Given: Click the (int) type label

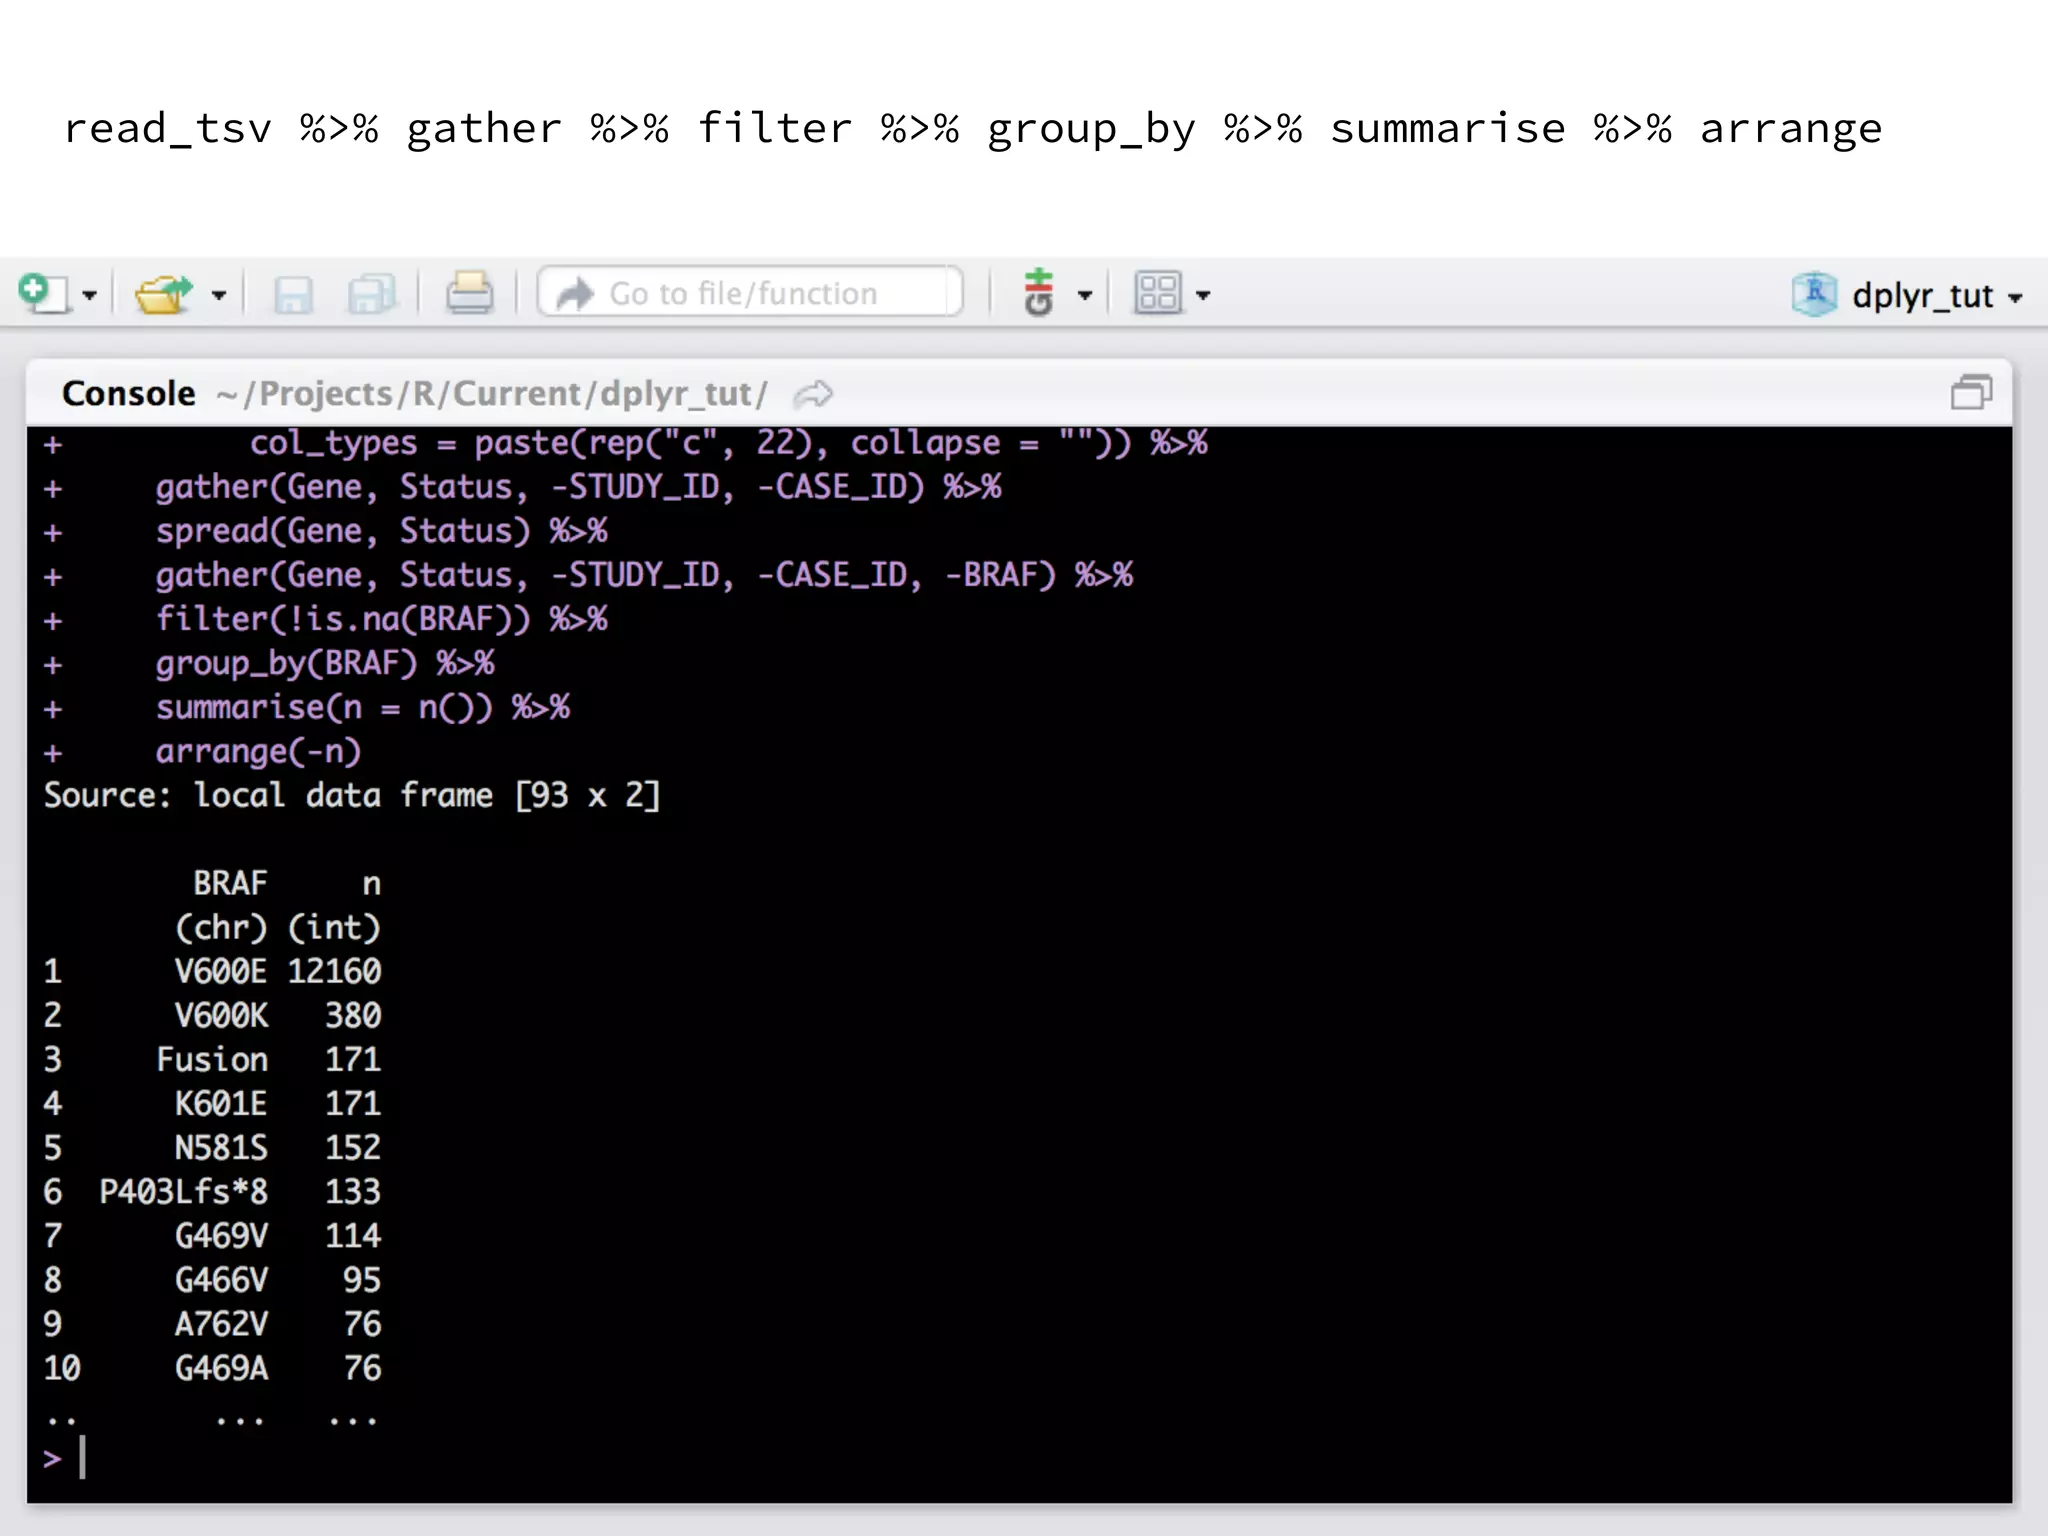Looking at the screenshot, I should tap(334, 927).
